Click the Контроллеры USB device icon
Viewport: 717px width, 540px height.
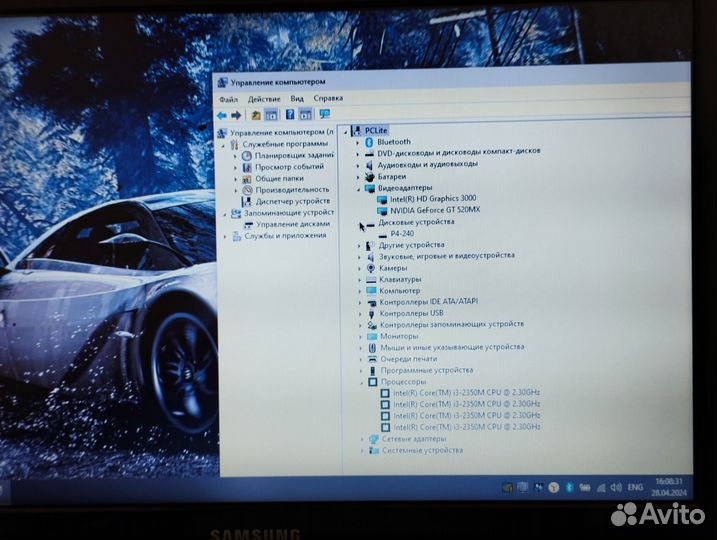(371, 314)
